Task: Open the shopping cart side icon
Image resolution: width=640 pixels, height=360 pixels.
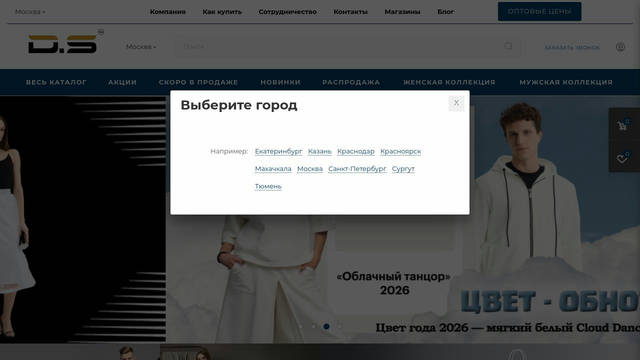Action: [x=622, y=125]
